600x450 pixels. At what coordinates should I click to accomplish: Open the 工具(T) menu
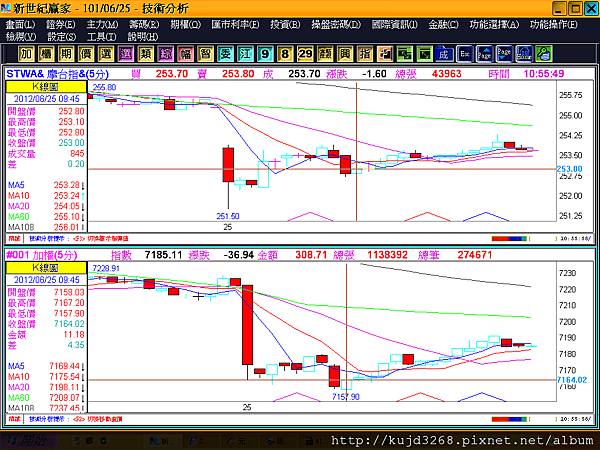101,37
